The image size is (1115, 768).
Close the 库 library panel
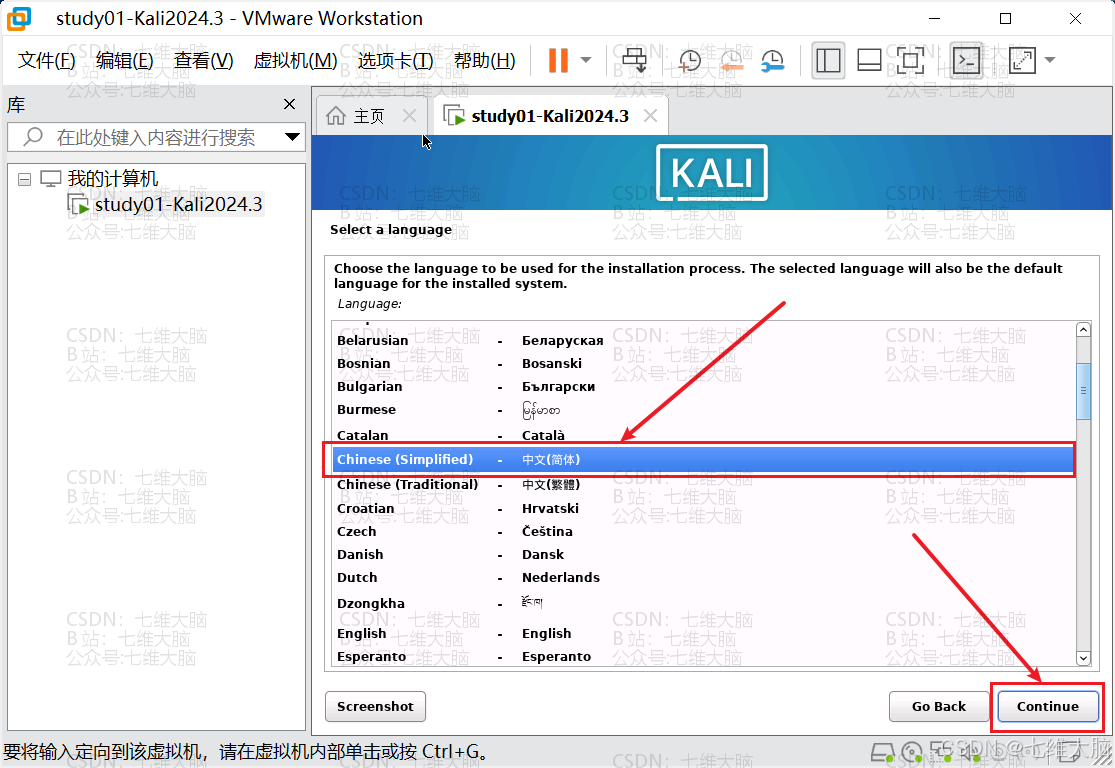tap(289, 105)
